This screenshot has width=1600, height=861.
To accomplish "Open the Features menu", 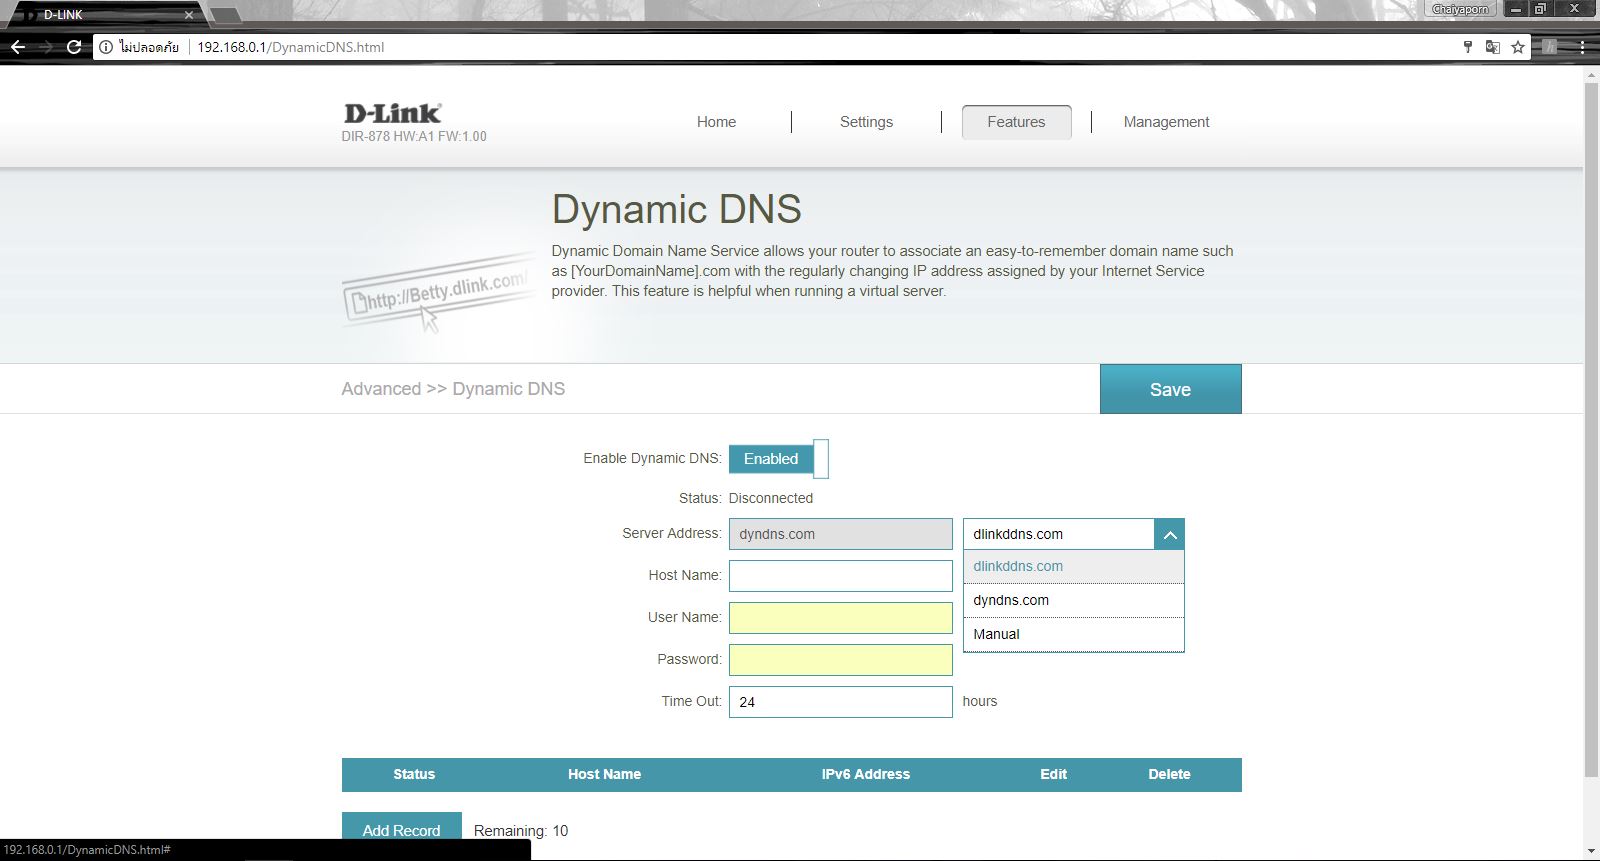I will (x=1016, y=122).
